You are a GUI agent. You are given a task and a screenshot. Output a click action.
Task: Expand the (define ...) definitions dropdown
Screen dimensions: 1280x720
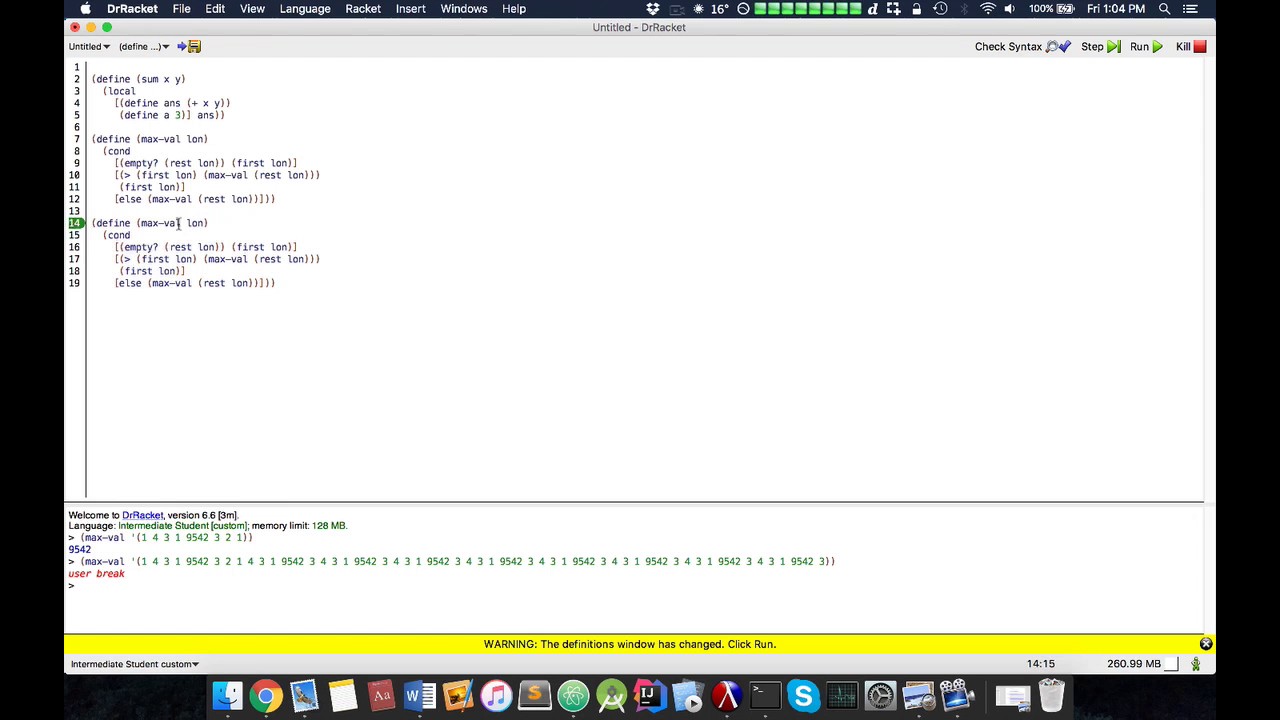(144, 47)
